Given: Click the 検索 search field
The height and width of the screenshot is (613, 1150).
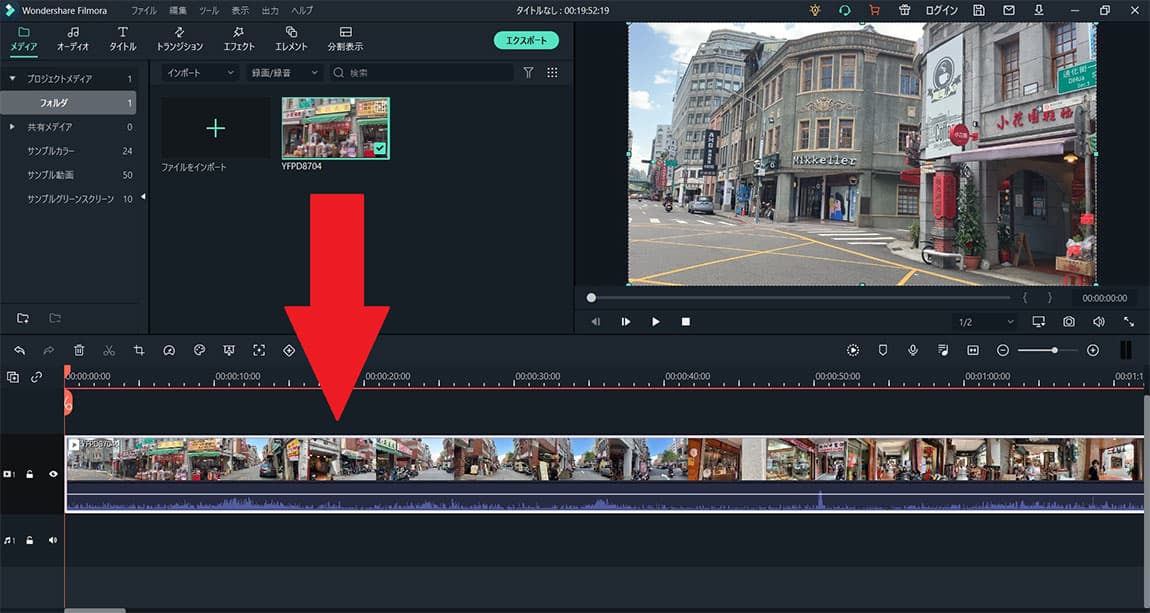Looking at the screenshot, I should tap(421, 73).
